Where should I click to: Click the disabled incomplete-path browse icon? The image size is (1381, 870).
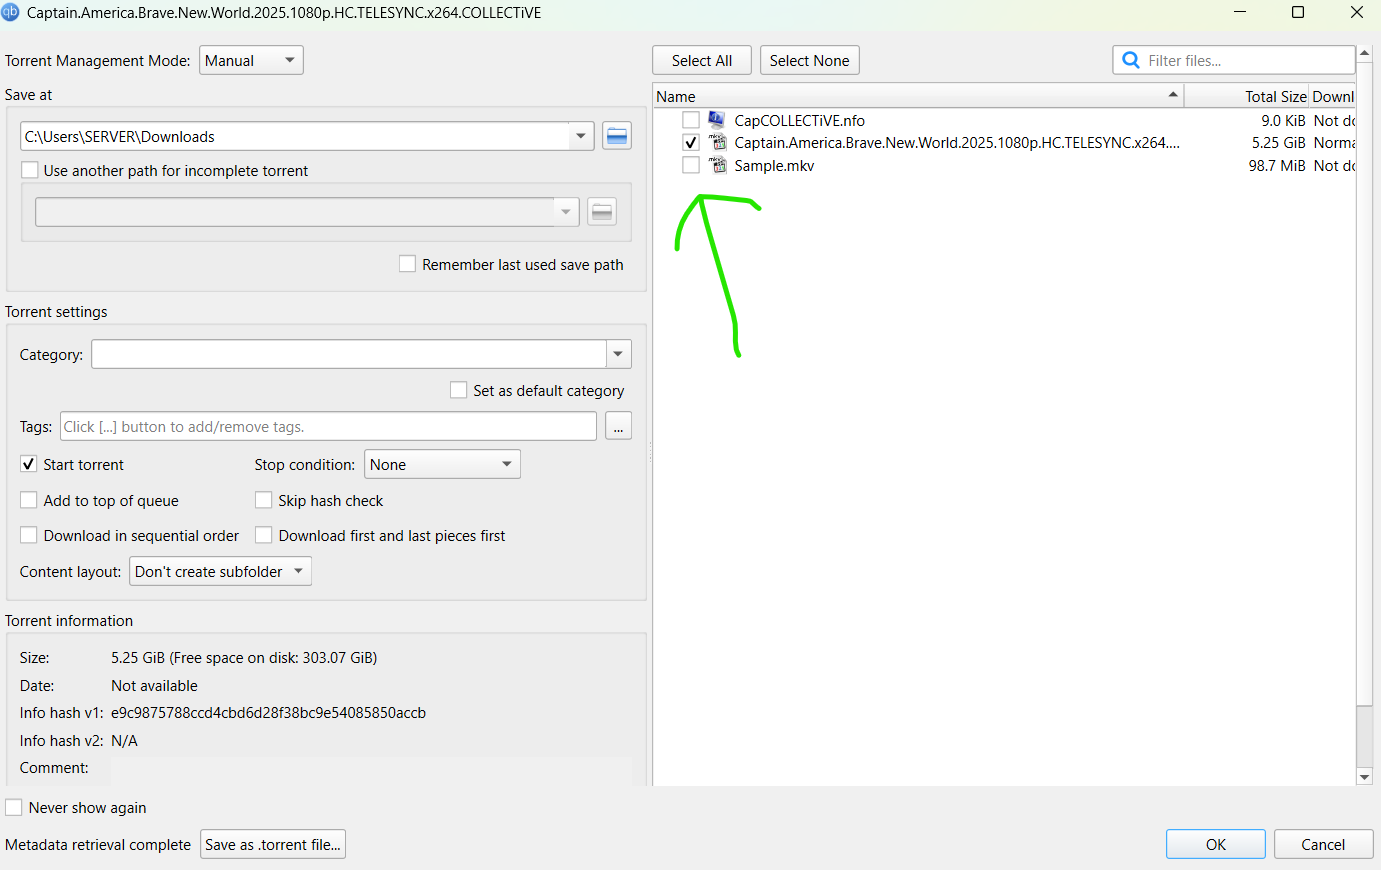coord(602,212)
